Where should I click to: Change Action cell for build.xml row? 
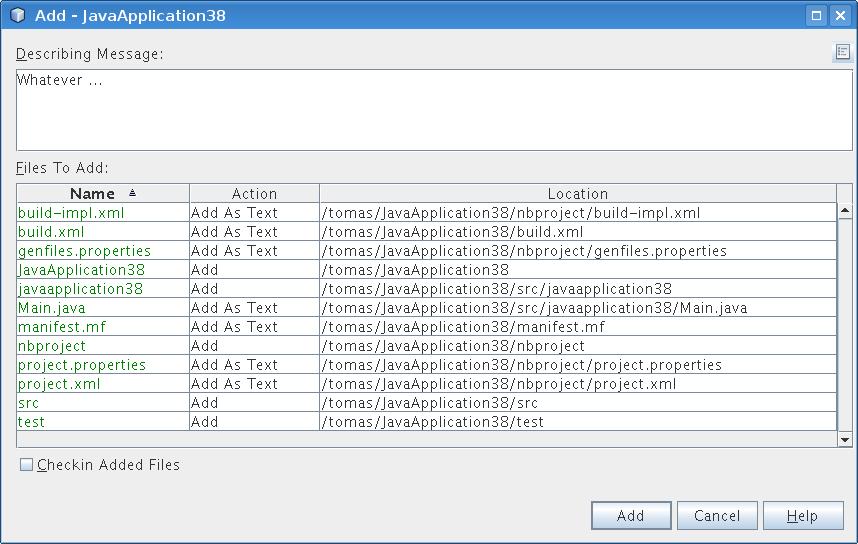[x=254, y=232]
